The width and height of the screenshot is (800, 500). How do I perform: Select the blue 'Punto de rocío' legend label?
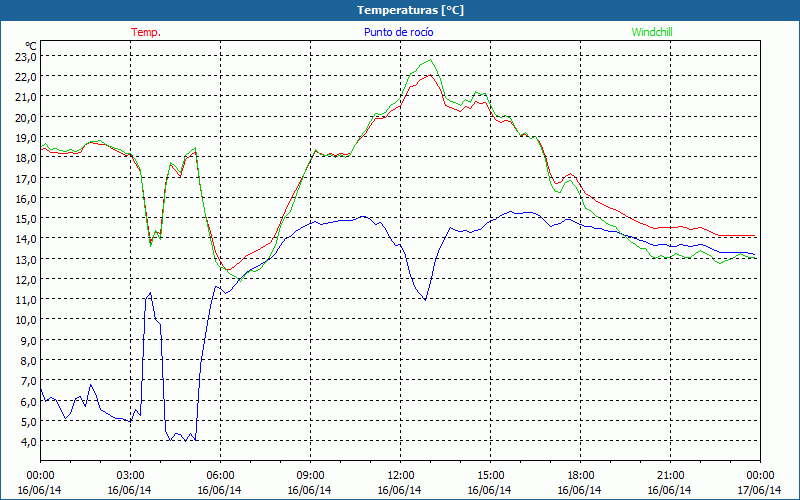398,32
